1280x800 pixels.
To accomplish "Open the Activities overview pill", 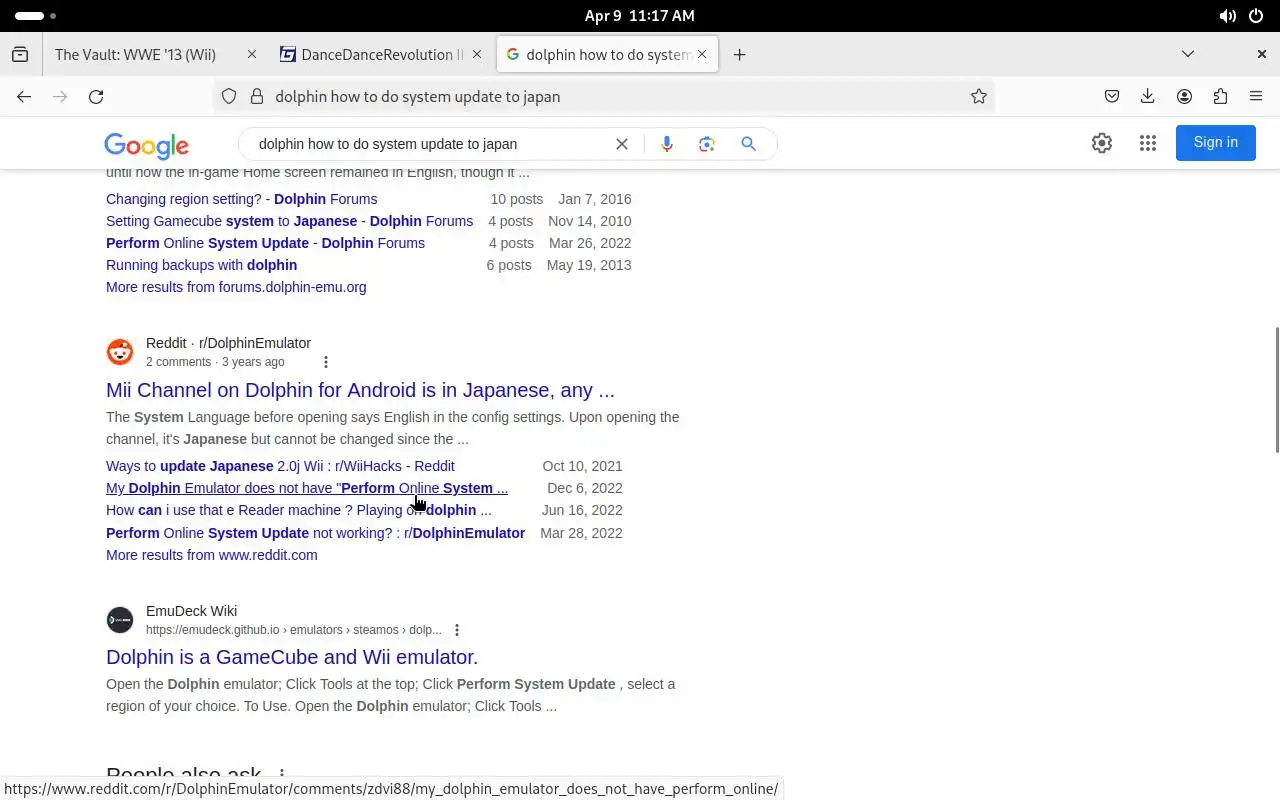I will (36, 16).
